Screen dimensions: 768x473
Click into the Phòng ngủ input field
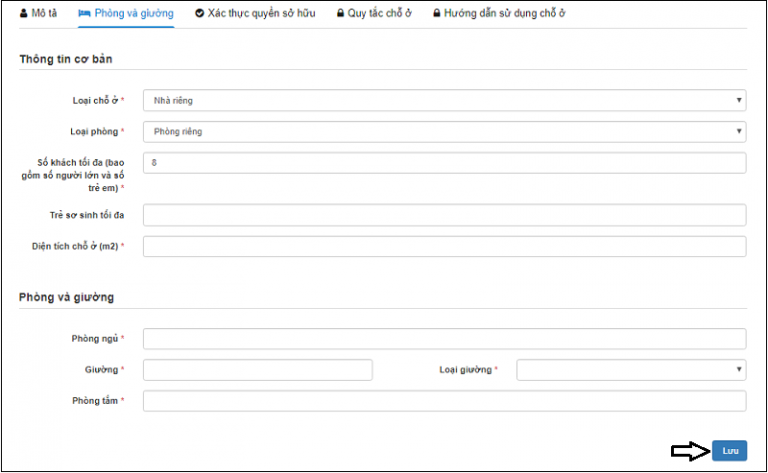(444, 339)
